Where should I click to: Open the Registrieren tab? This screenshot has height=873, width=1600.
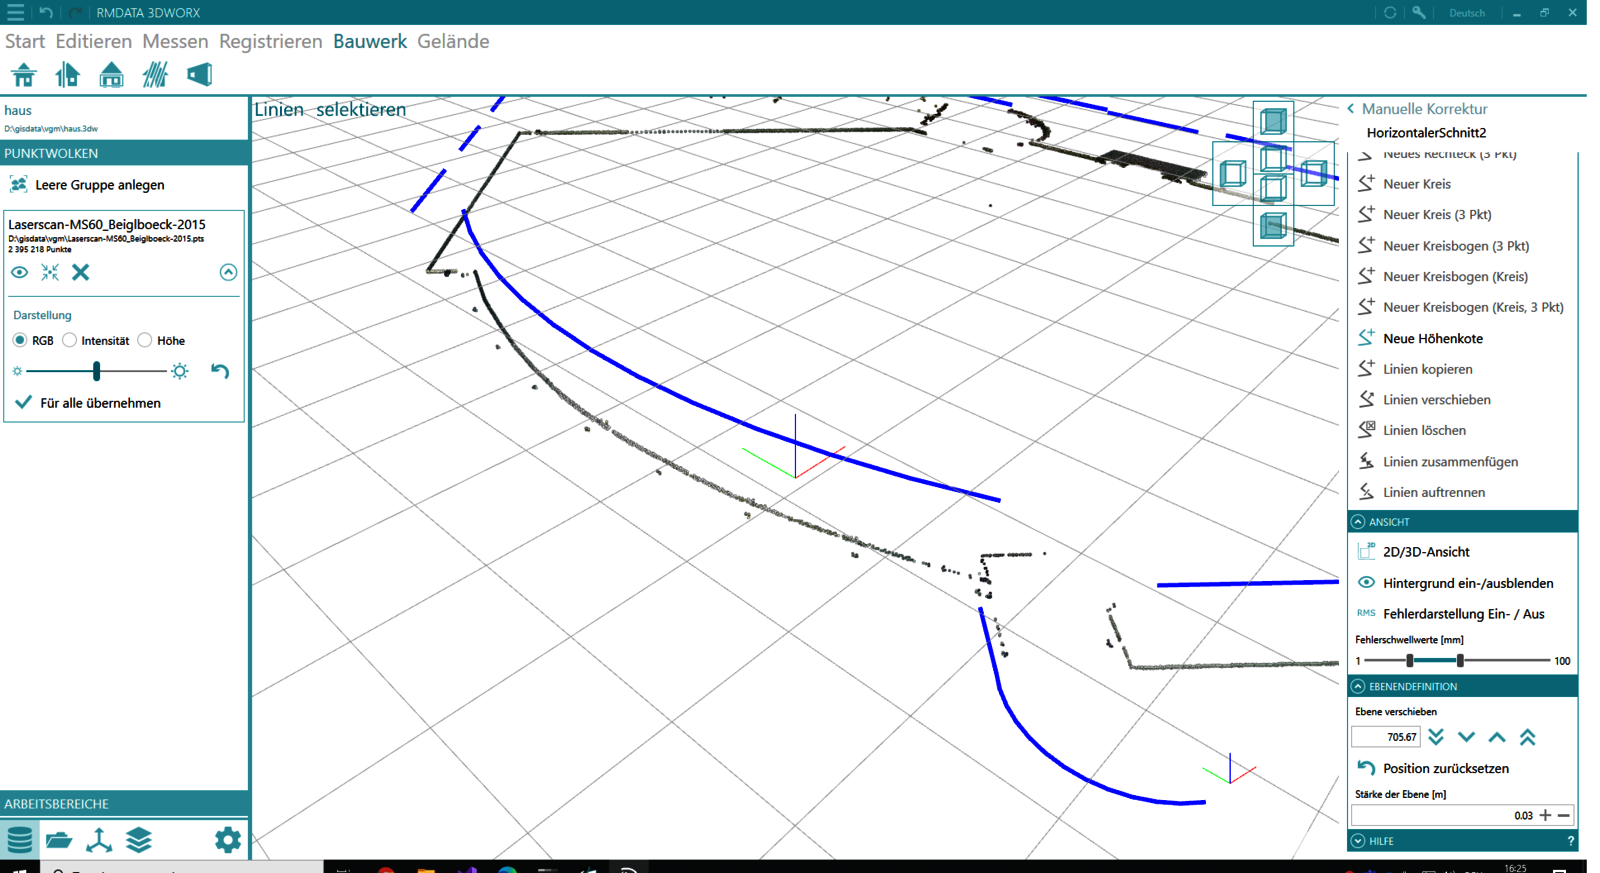tap(271, 41)
